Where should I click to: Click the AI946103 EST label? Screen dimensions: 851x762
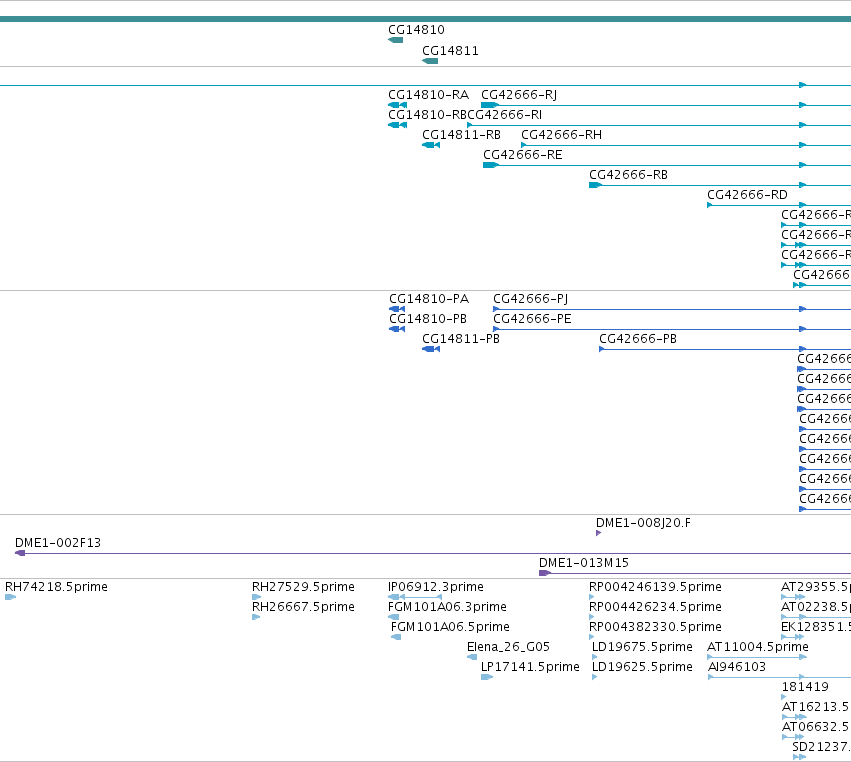pyautogui.click(x=736, y=668)
